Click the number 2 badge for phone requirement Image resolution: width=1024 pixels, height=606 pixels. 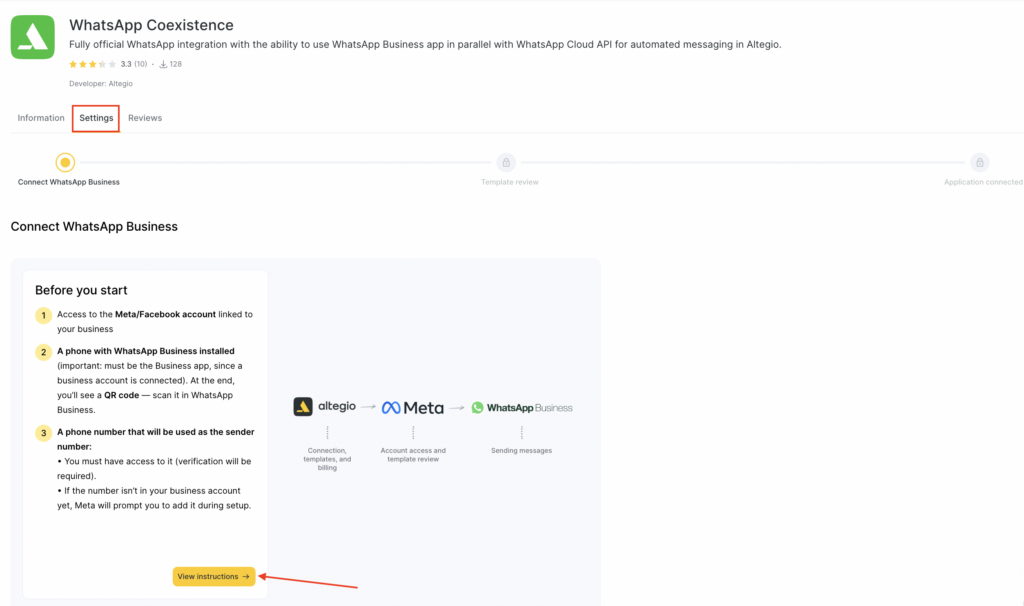tap(43, 352)
